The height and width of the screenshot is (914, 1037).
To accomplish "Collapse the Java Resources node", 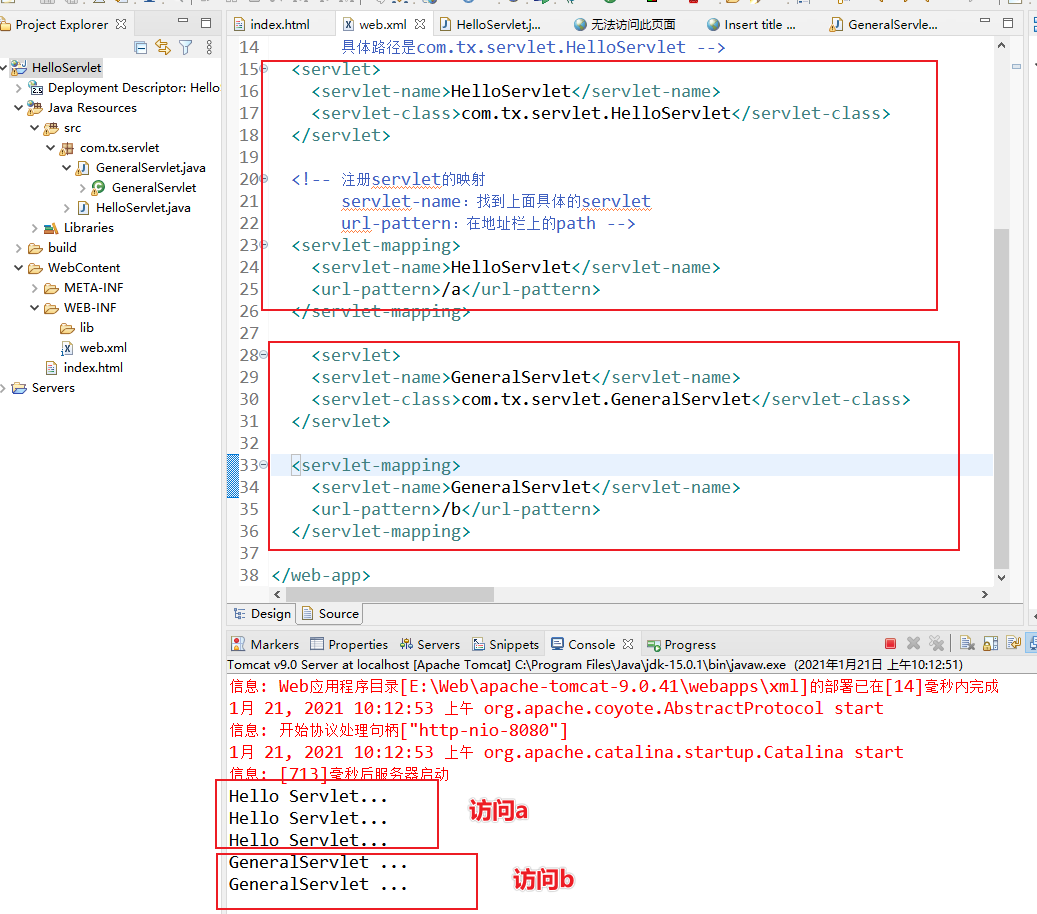I will 19,107.
